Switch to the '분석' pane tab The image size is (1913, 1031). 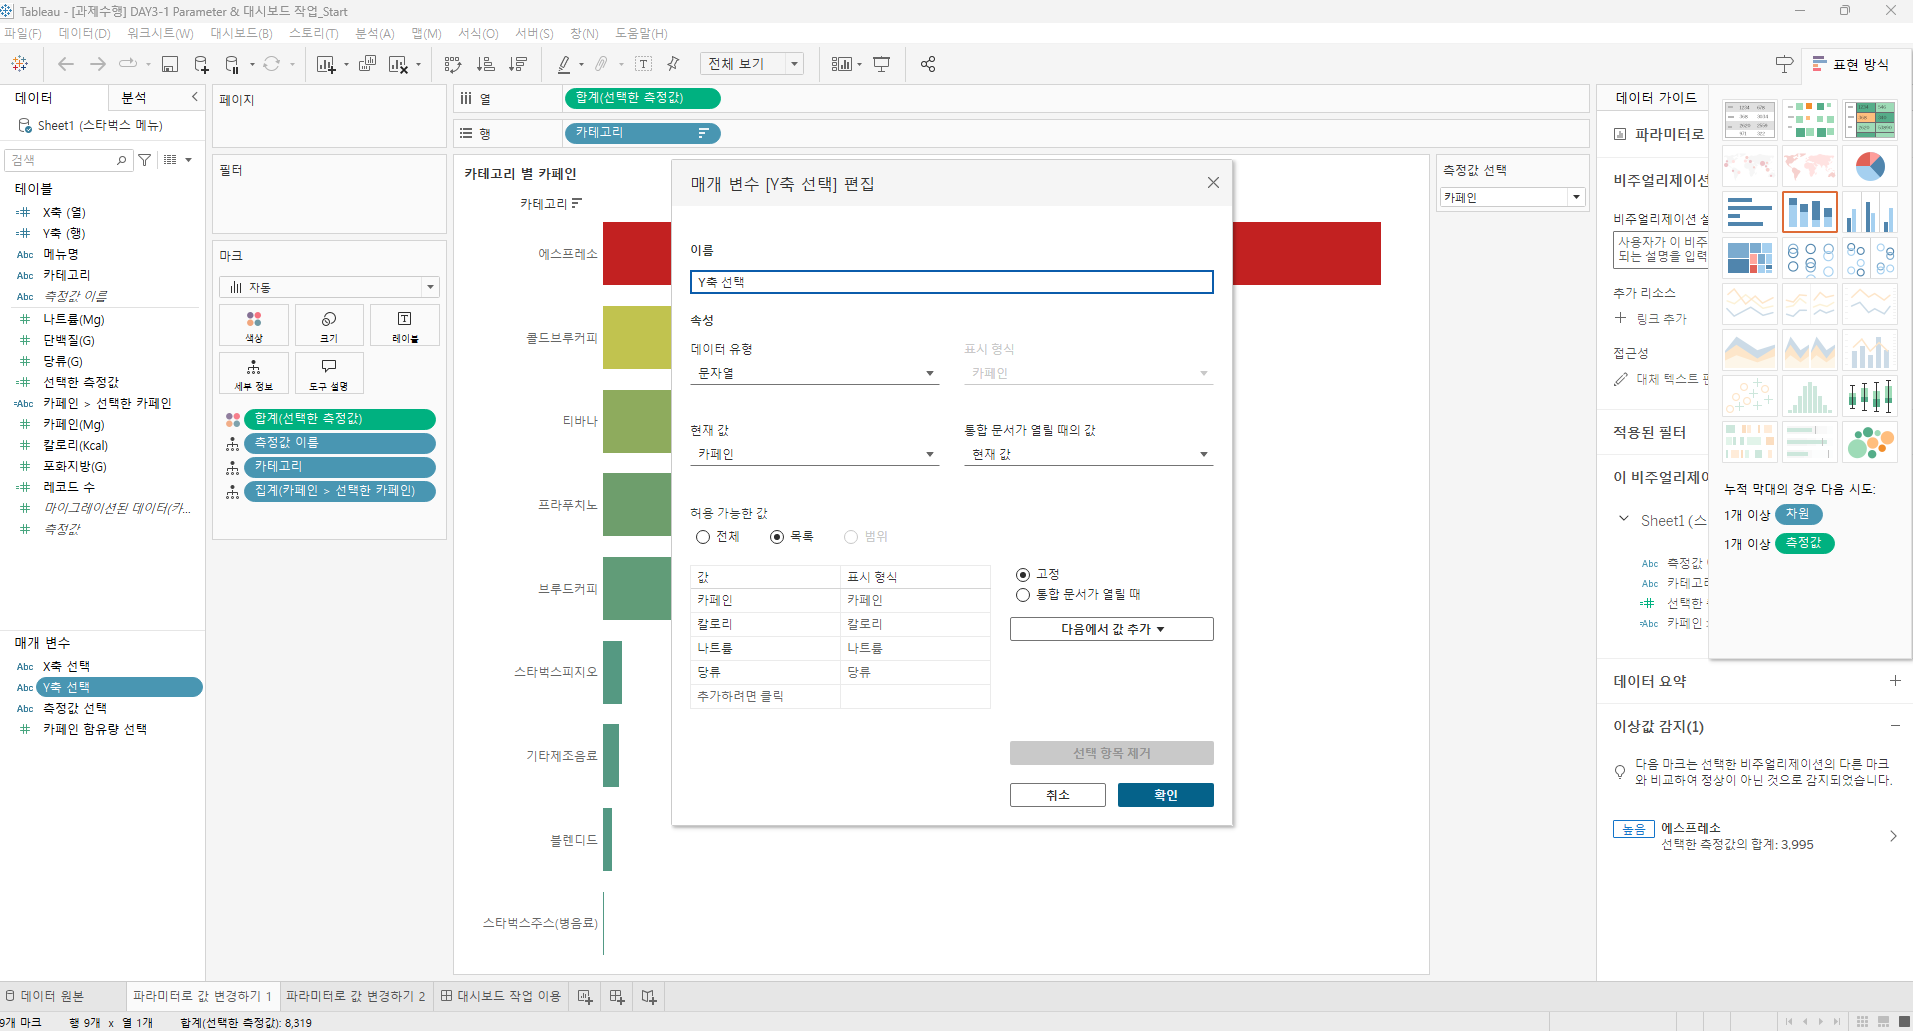[x=134, y=97]
